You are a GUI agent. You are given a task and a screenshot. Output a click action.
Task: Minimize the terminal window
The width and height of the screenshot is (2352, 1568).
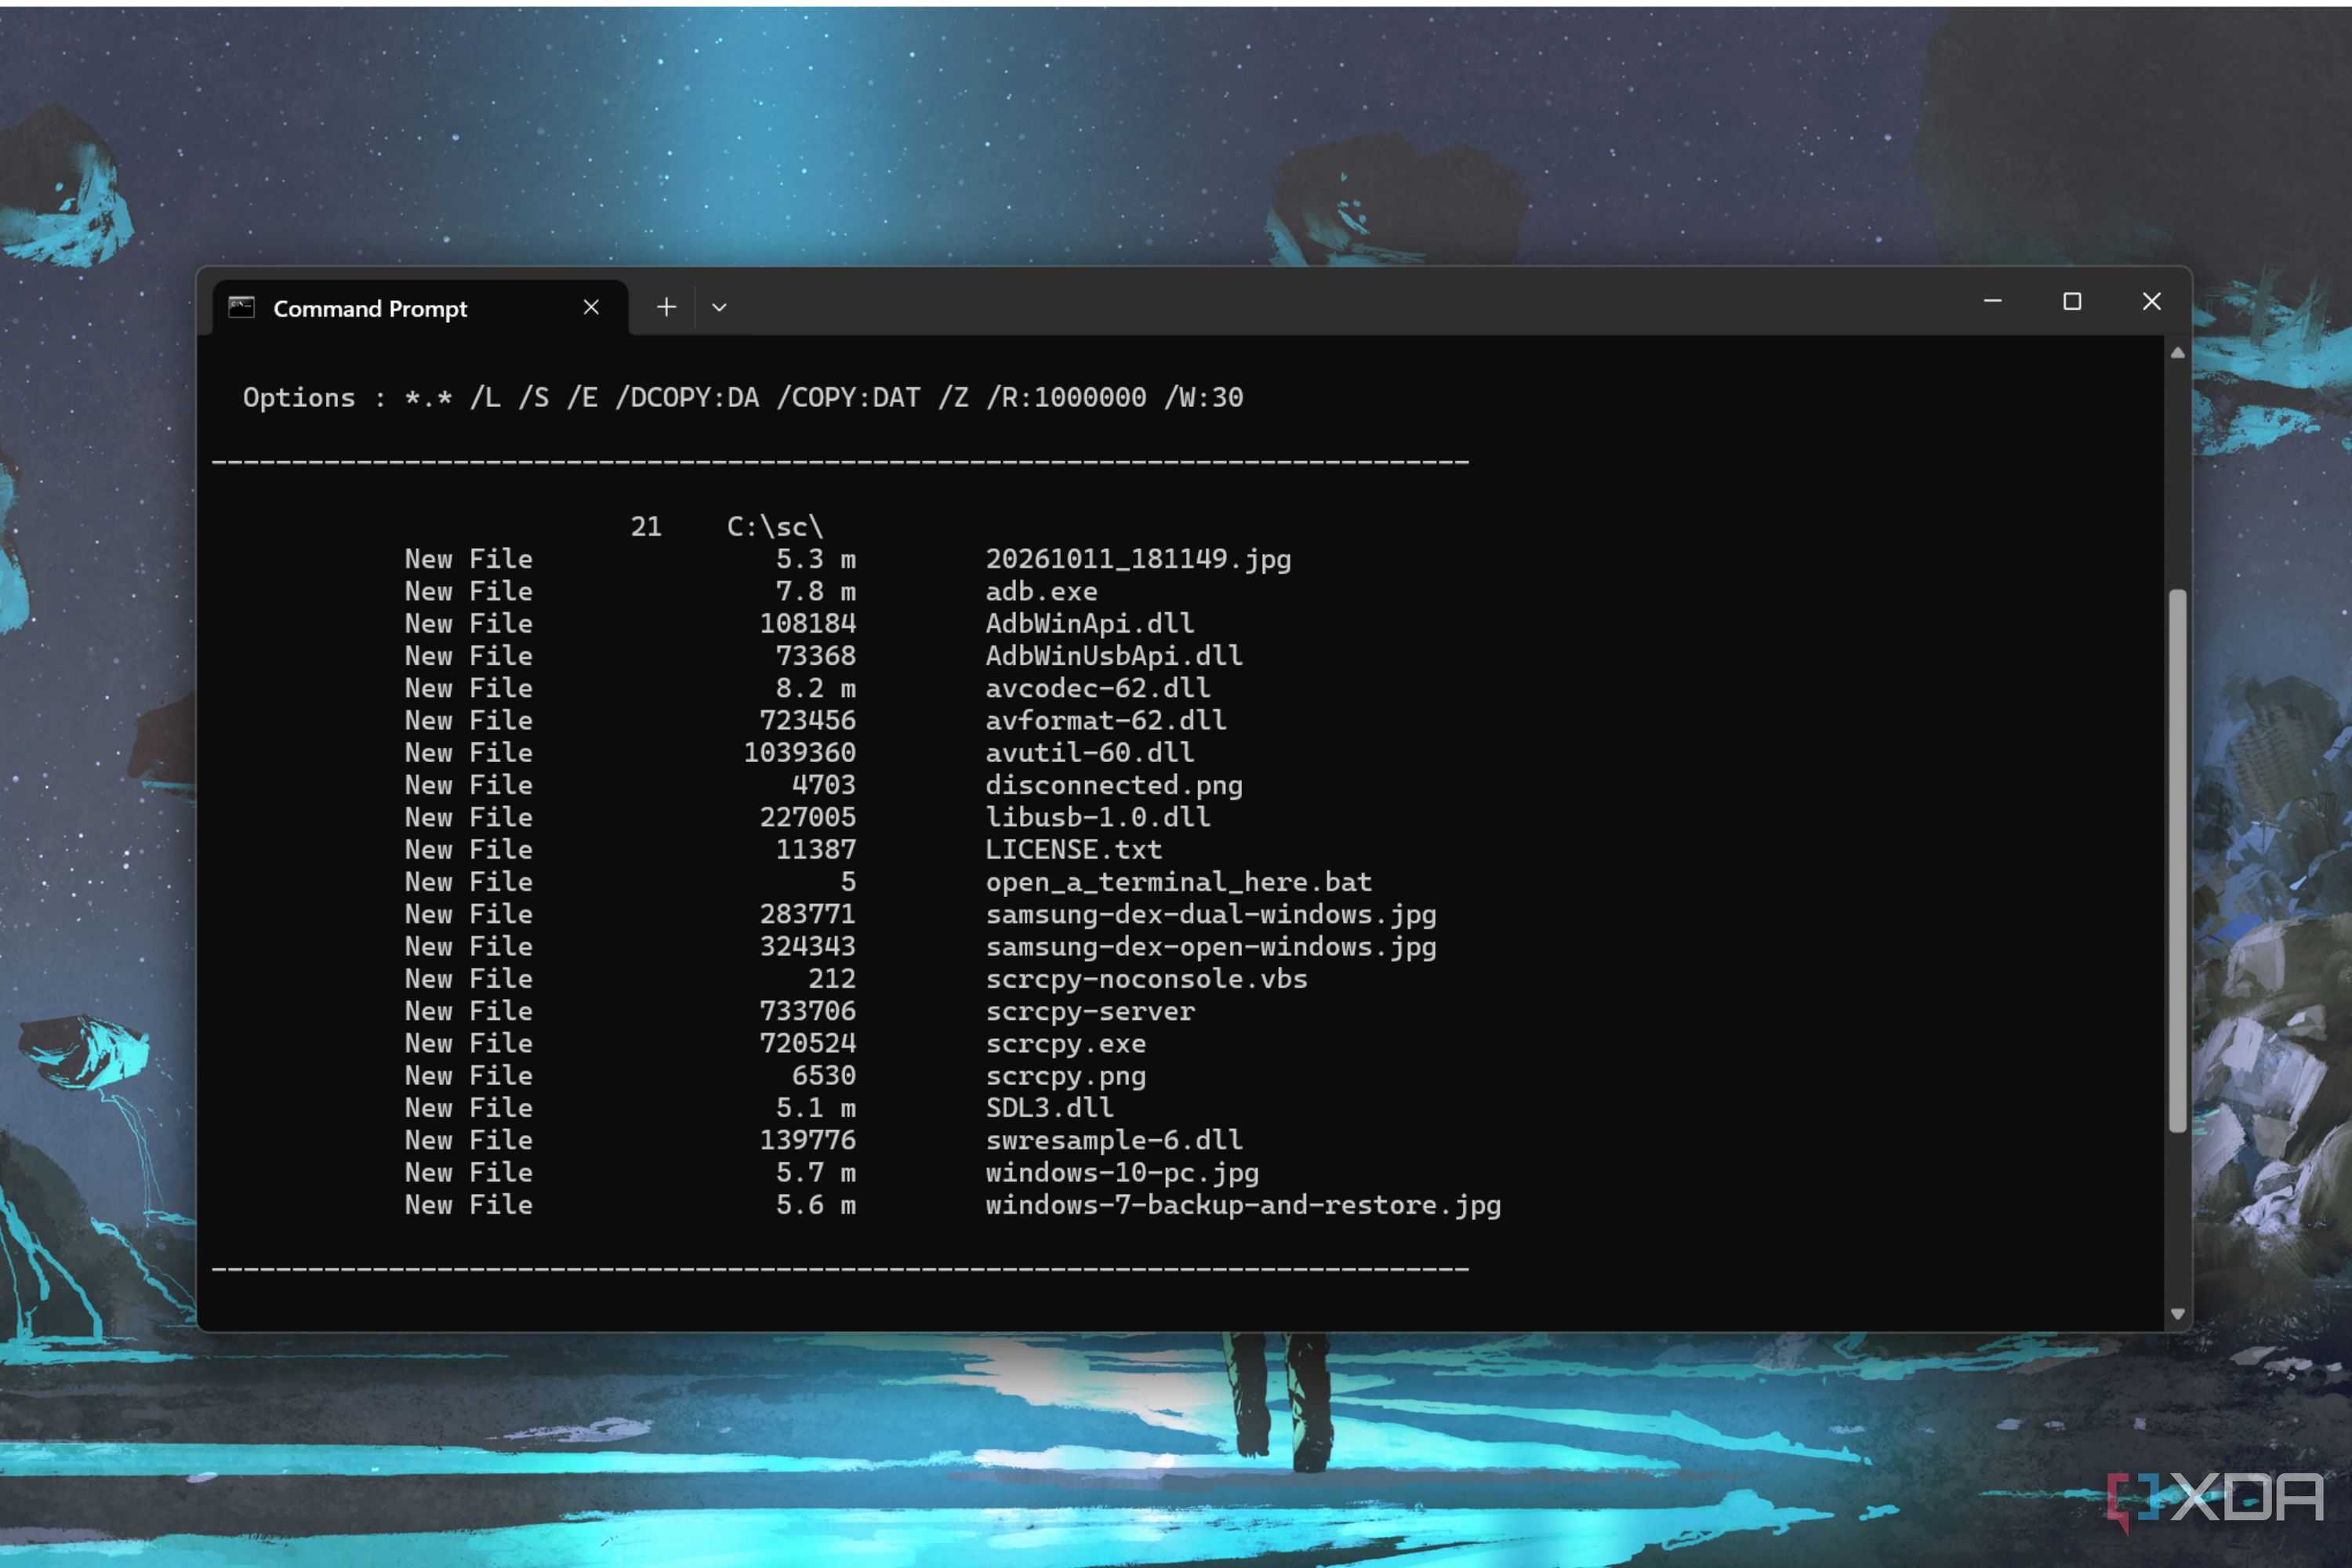(x=1992, y=301)
